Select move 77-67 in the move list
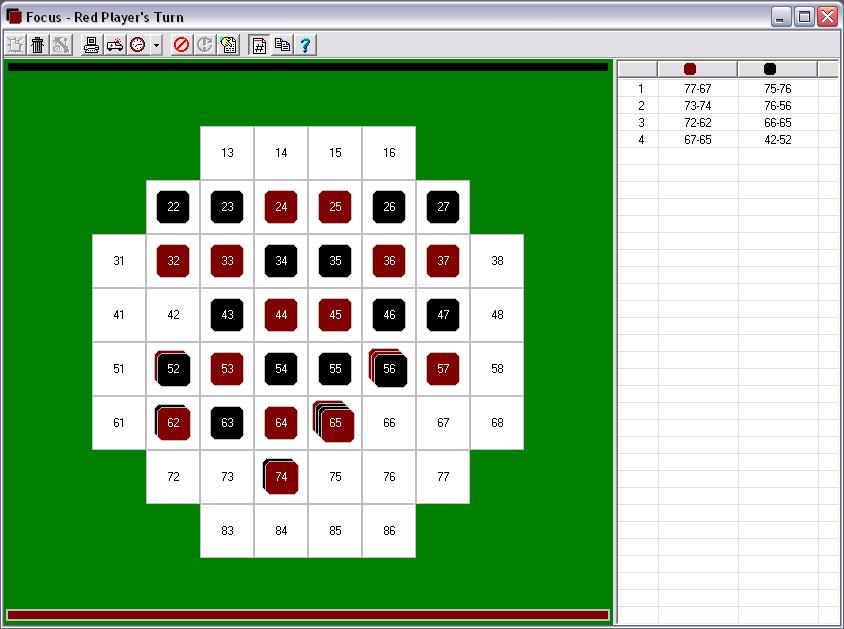The height and width of the screenshot is (629, 844). point(698,88)
